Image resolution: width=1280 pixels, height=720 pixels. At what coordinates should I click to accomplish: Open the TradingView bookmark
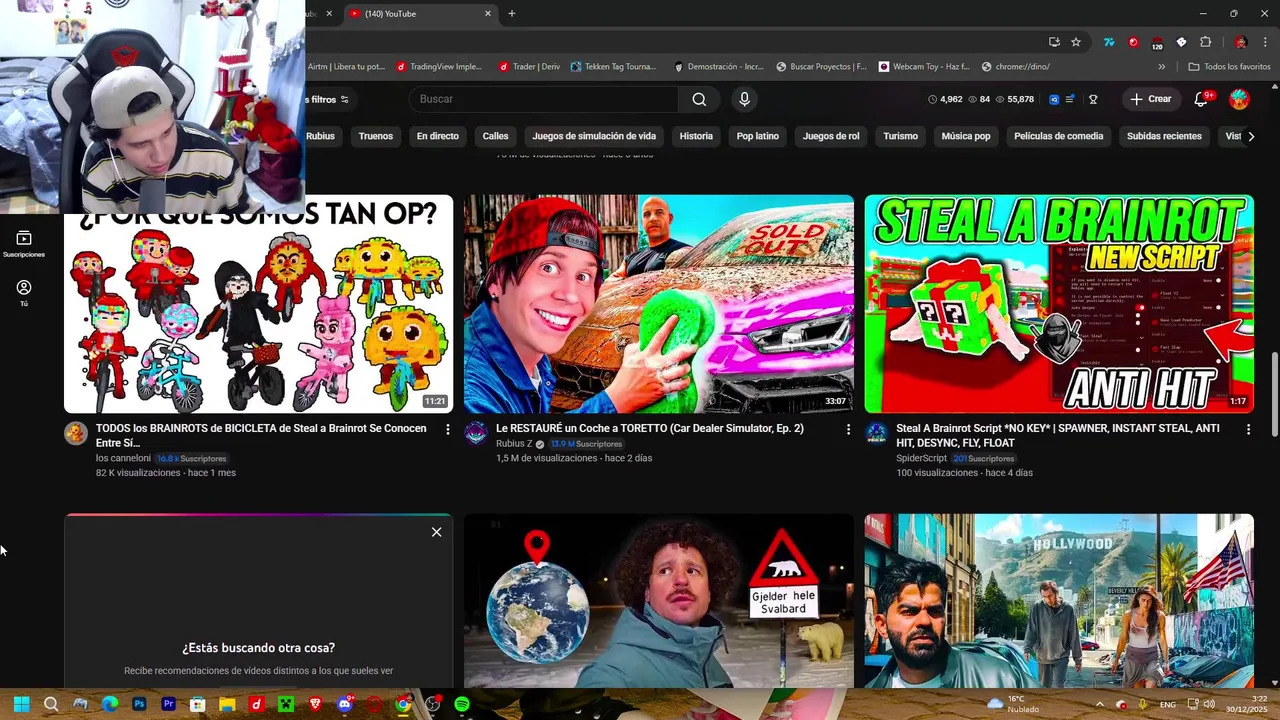click(x=439, y=67)
